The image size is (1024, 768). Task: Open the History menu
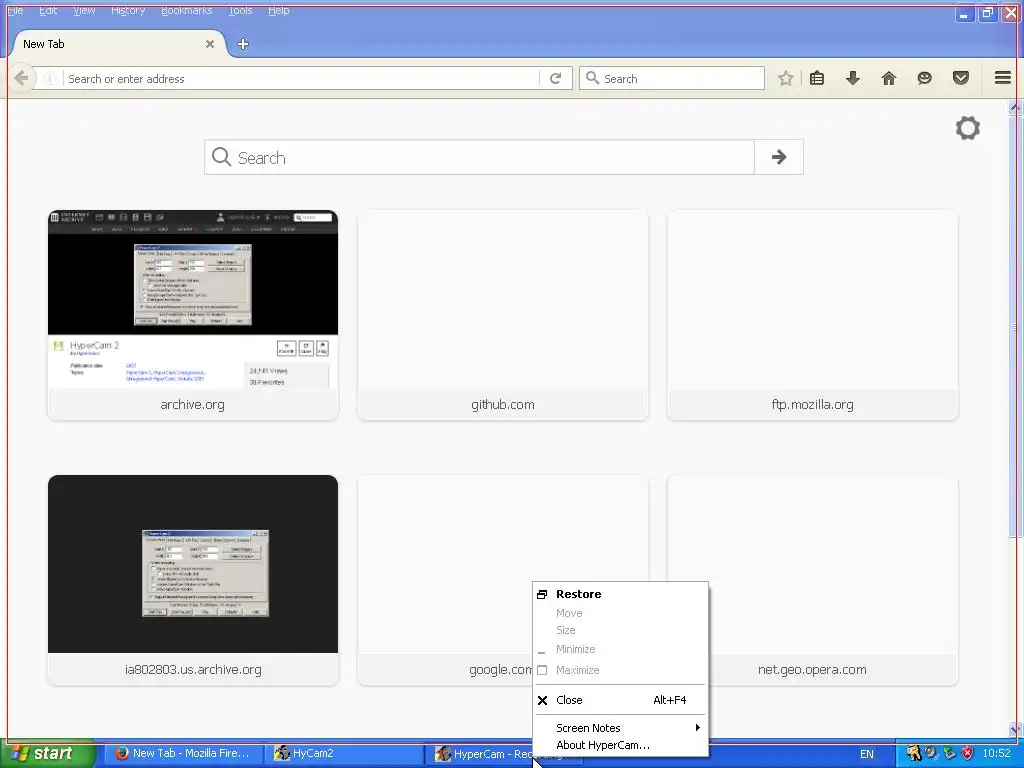click(128, 10)
